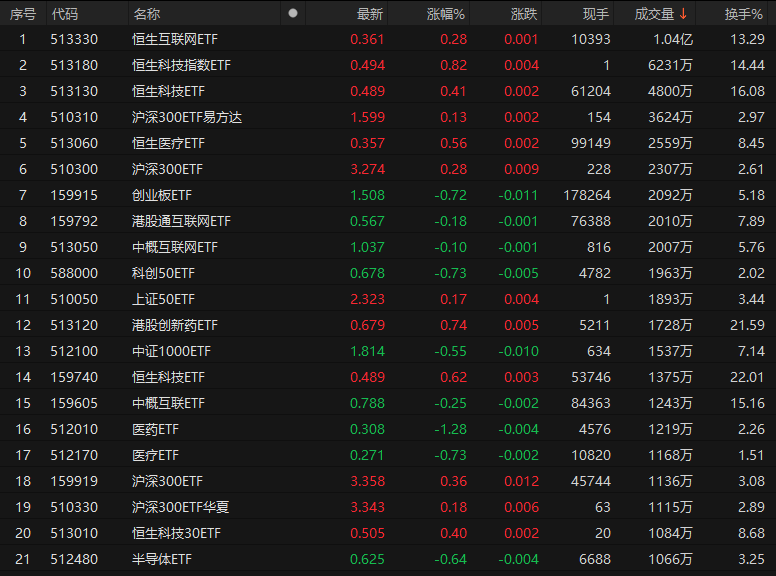Click 现手 value 178264
Screen dimensions: 776x576
587,195
